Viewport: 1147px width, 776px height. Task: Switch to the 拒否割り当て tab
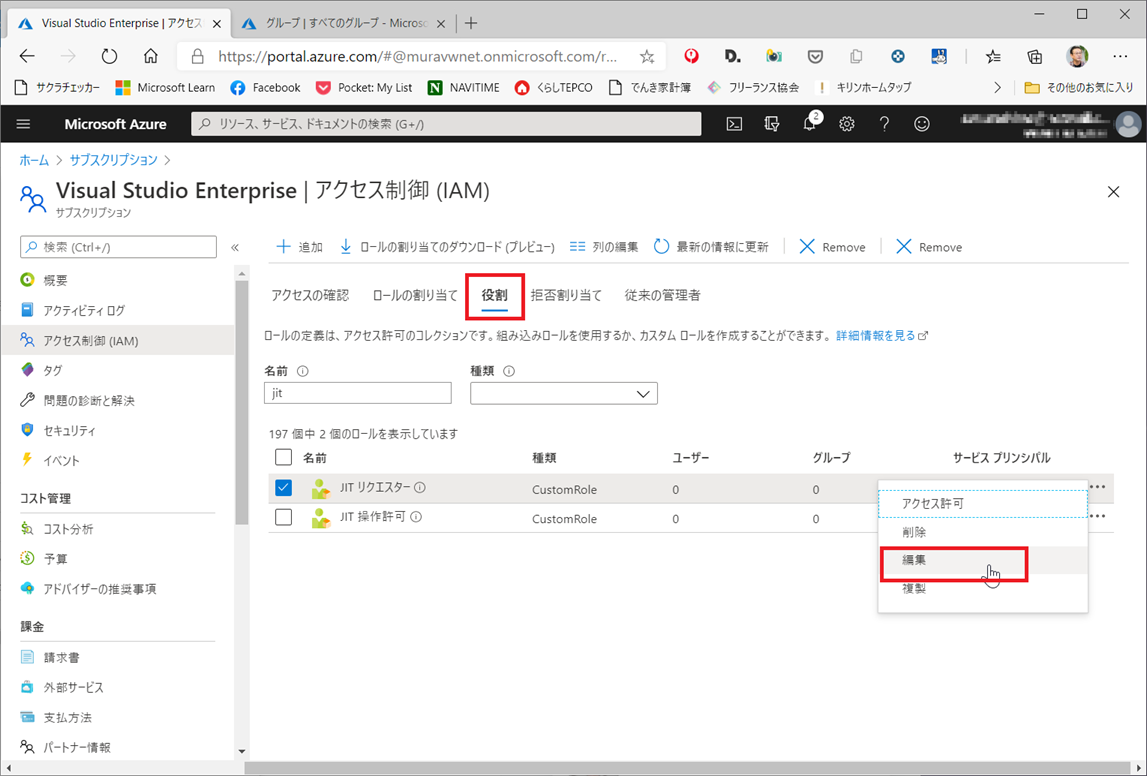pos(566,295)
